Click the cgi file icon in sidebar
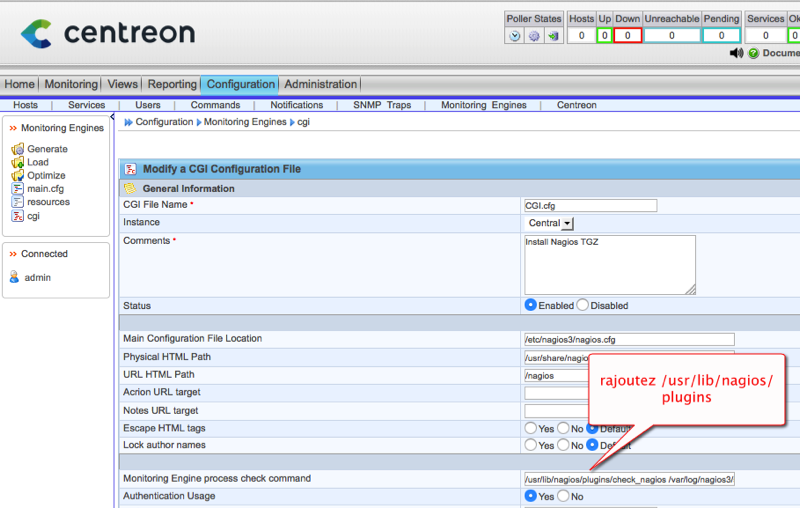 pyautogui.click(x=17, y=216)
